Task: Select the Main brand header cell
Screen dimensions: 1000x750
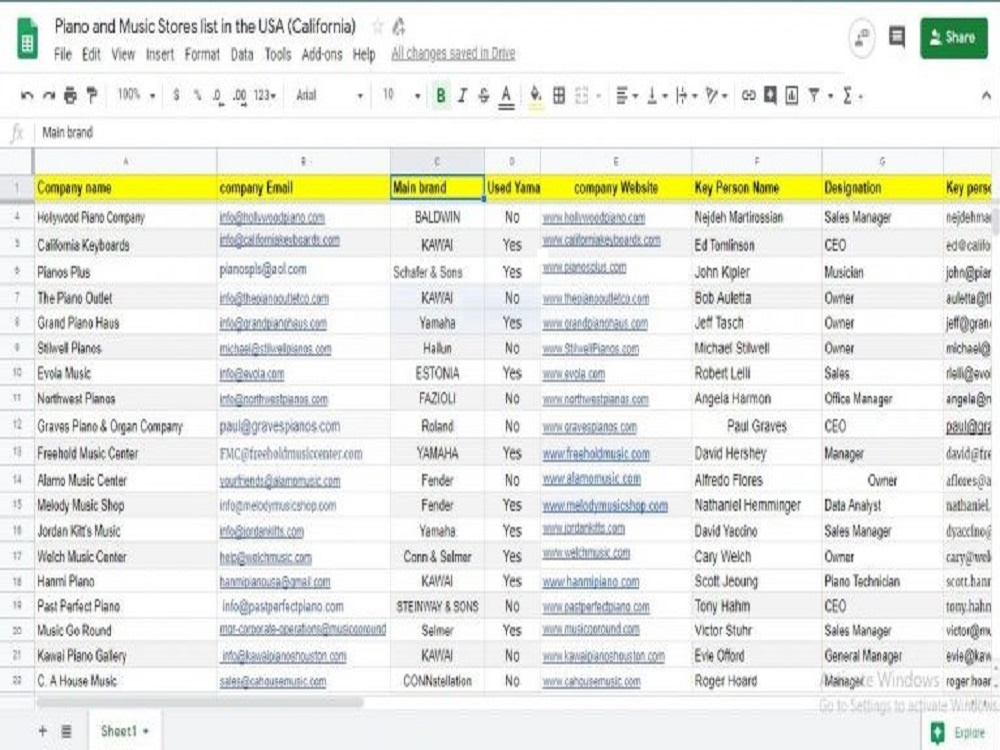Action: [x=437, y=188]
